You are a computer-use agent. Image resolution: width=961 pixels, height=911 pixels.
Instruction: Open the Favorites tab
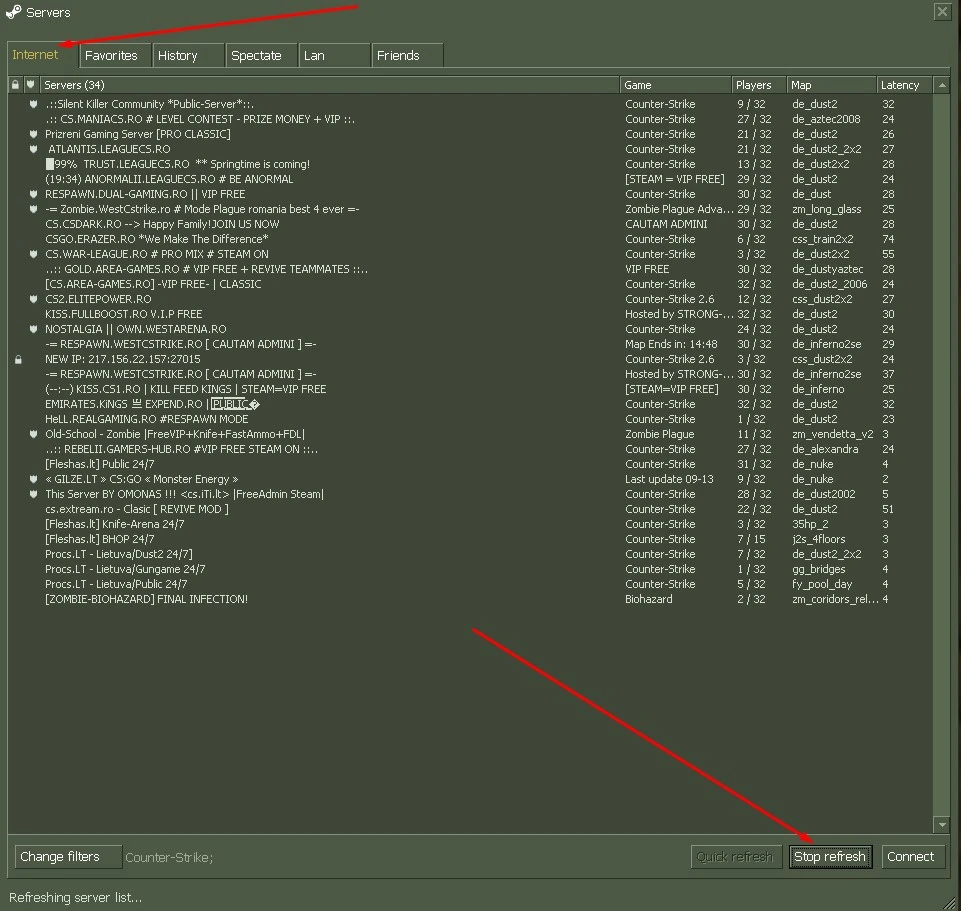[116, 56]
